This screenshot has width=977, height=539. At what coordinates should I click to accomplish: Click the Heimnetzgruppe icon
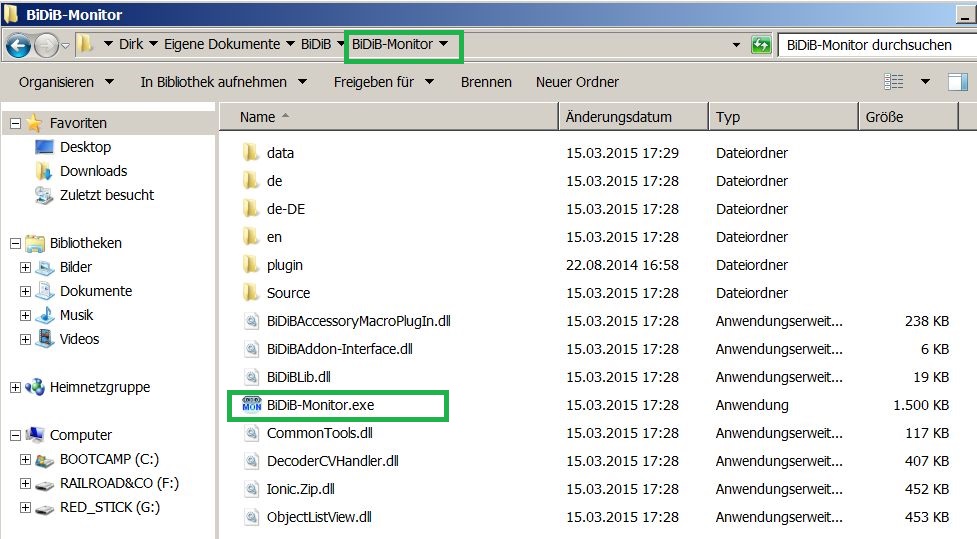(35, 387)
